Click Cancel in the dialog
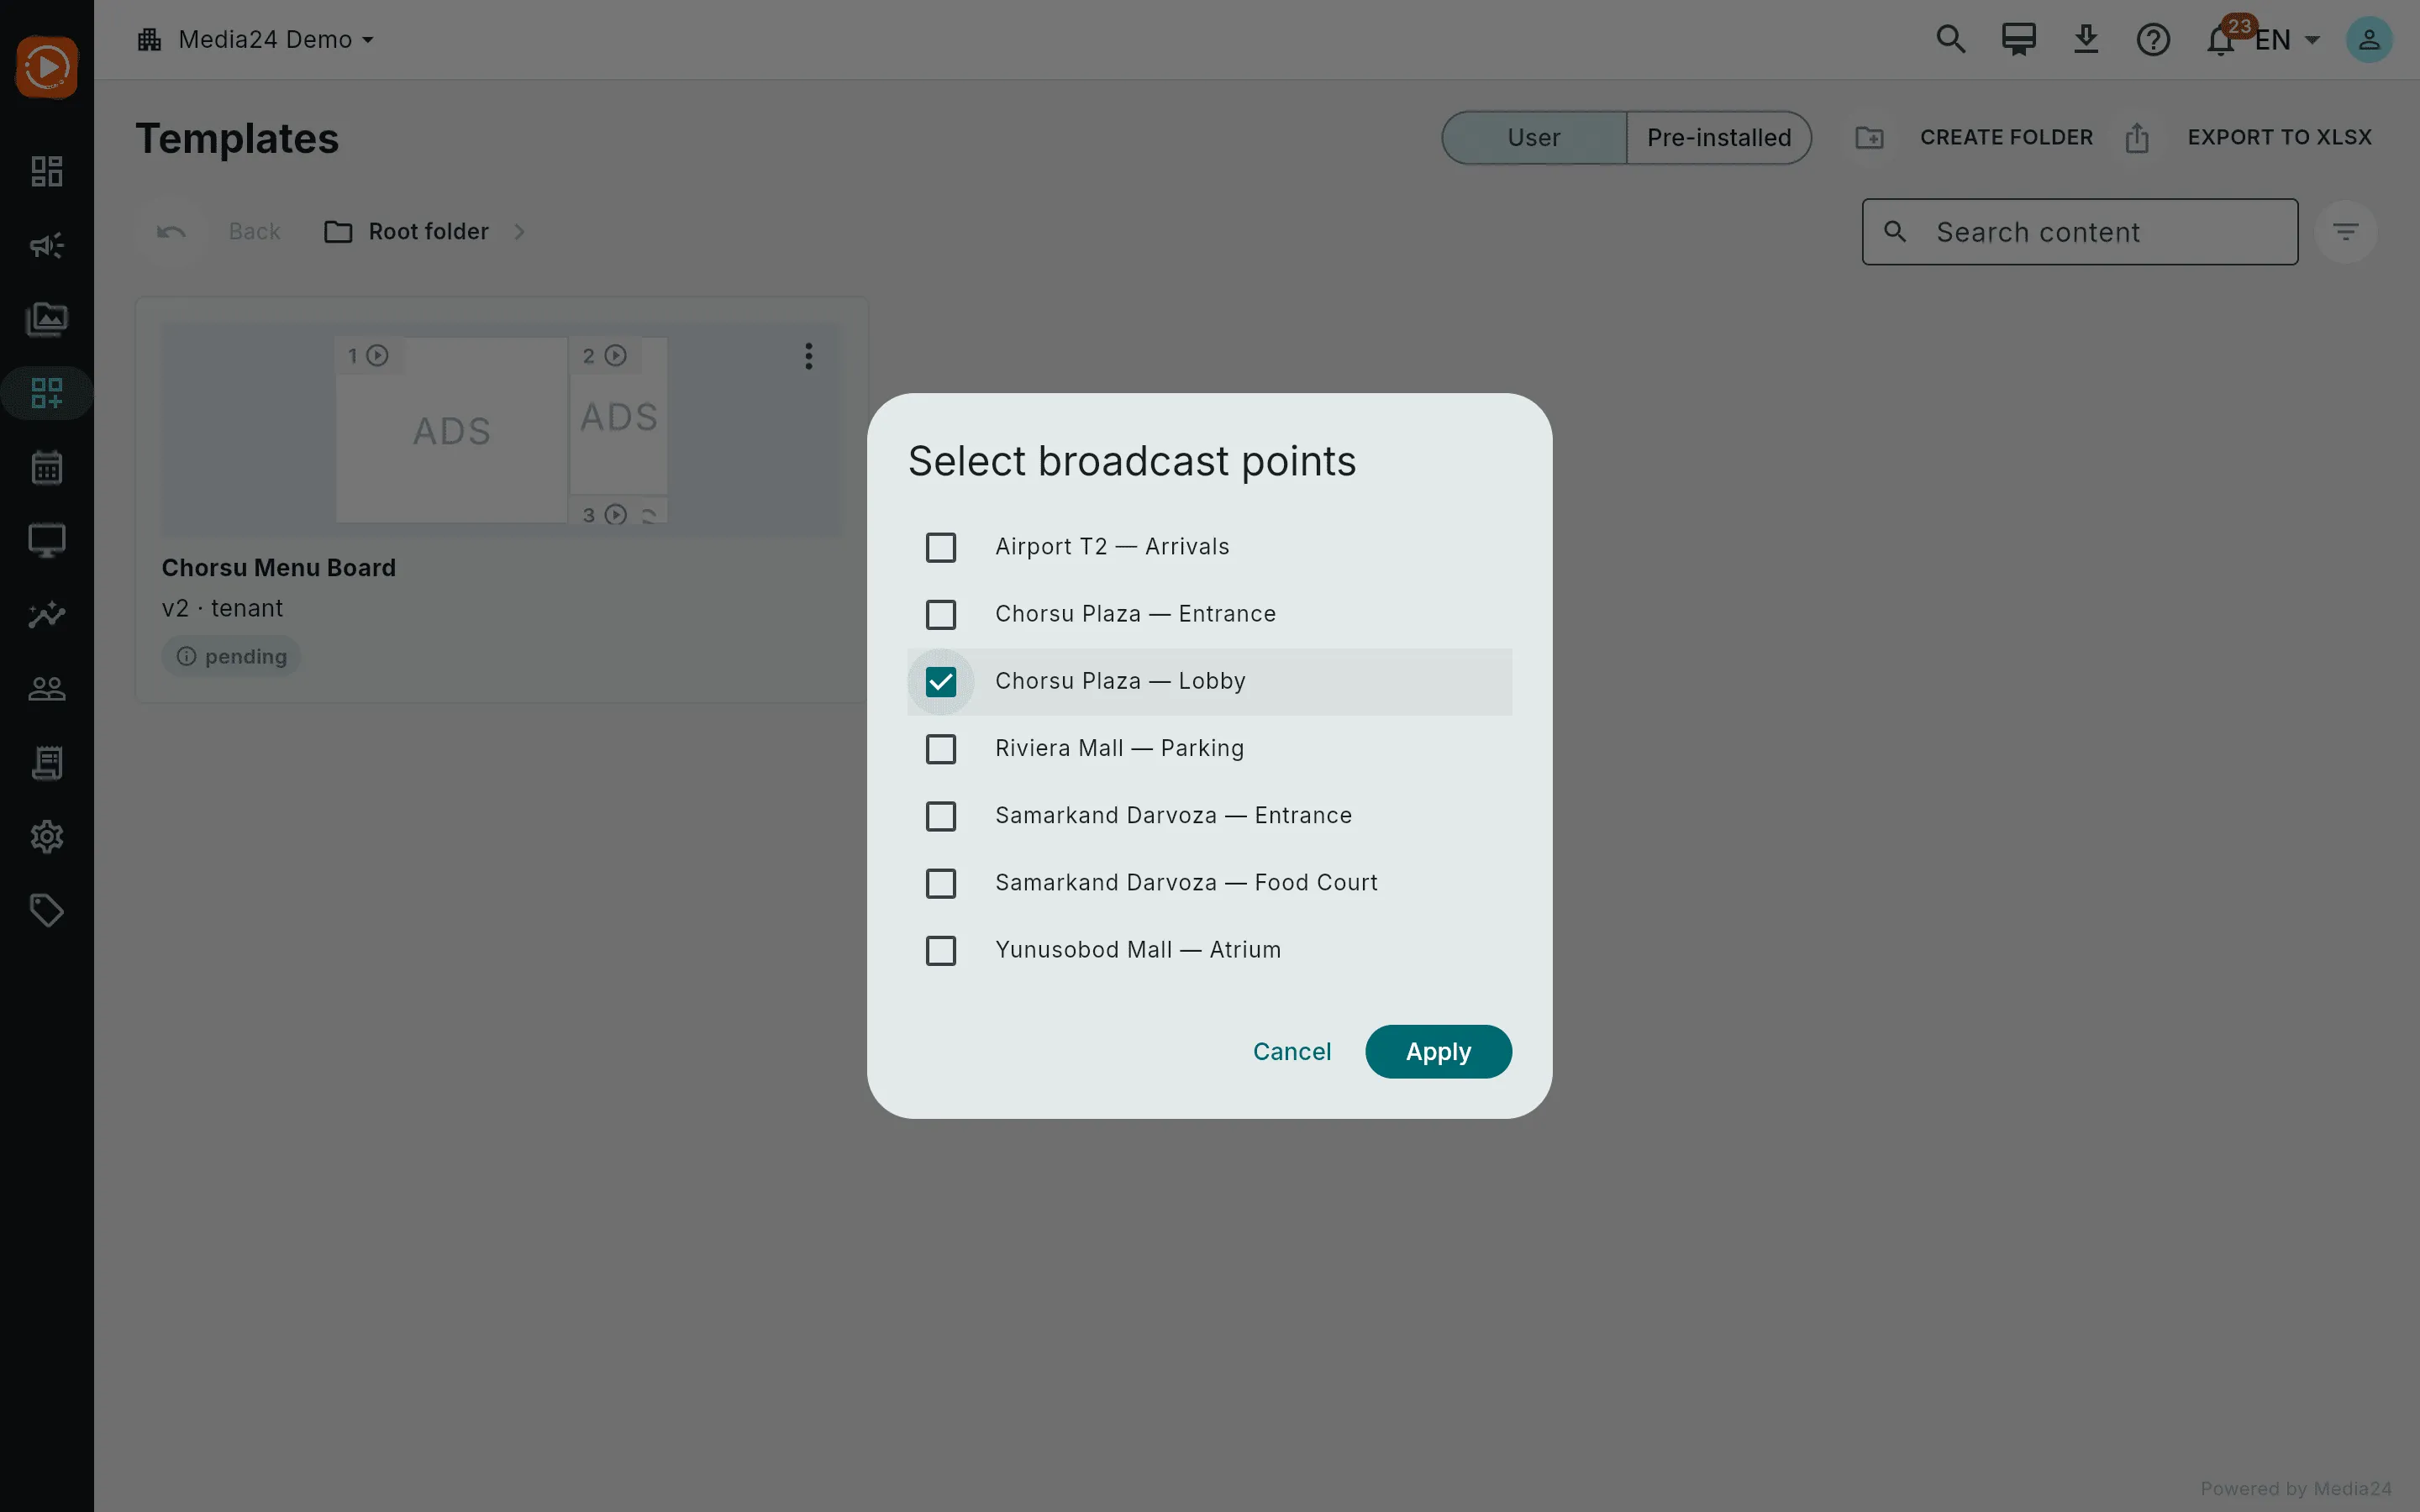Image resolution: width=2420 pixels, height=1512 pixels. coord(1291,1051)
